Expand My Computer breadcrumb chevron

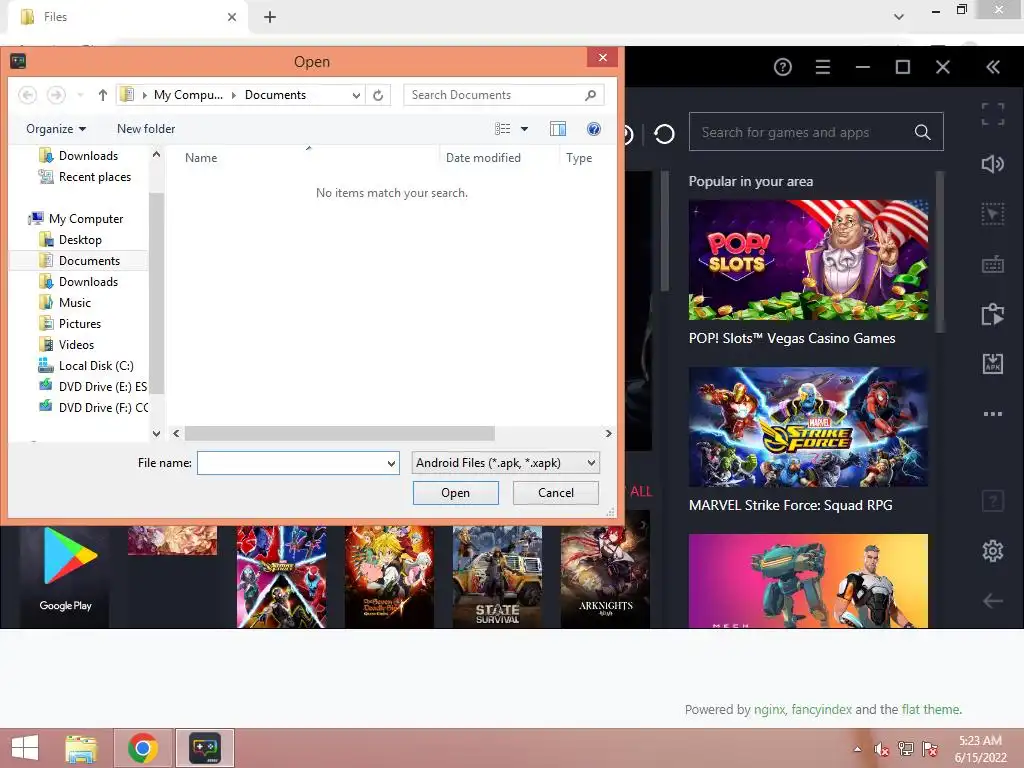[233, 95]
